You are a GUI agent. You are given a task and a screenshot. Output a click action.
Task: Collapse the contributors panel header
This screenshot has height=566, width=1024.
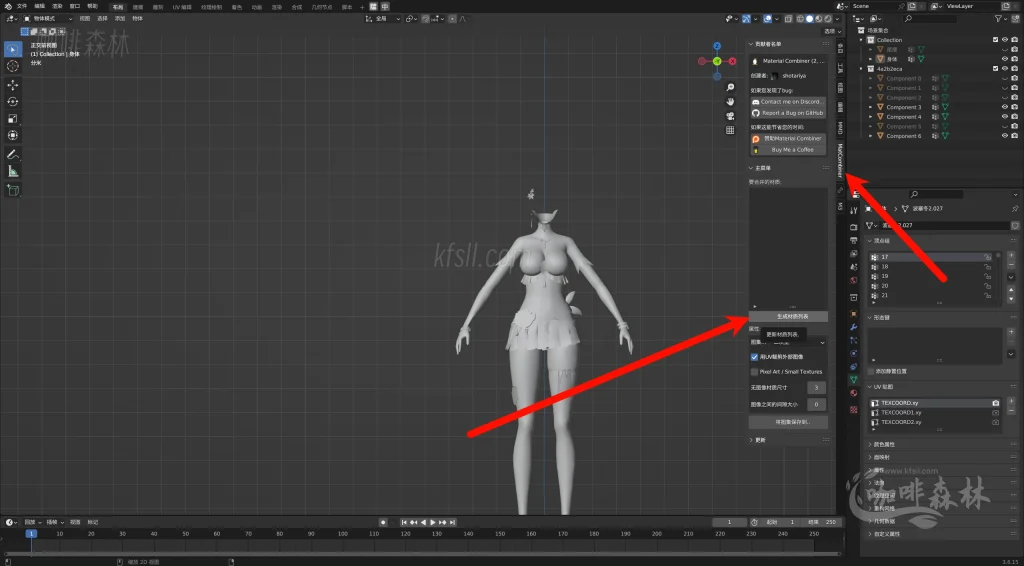[769, 44]
